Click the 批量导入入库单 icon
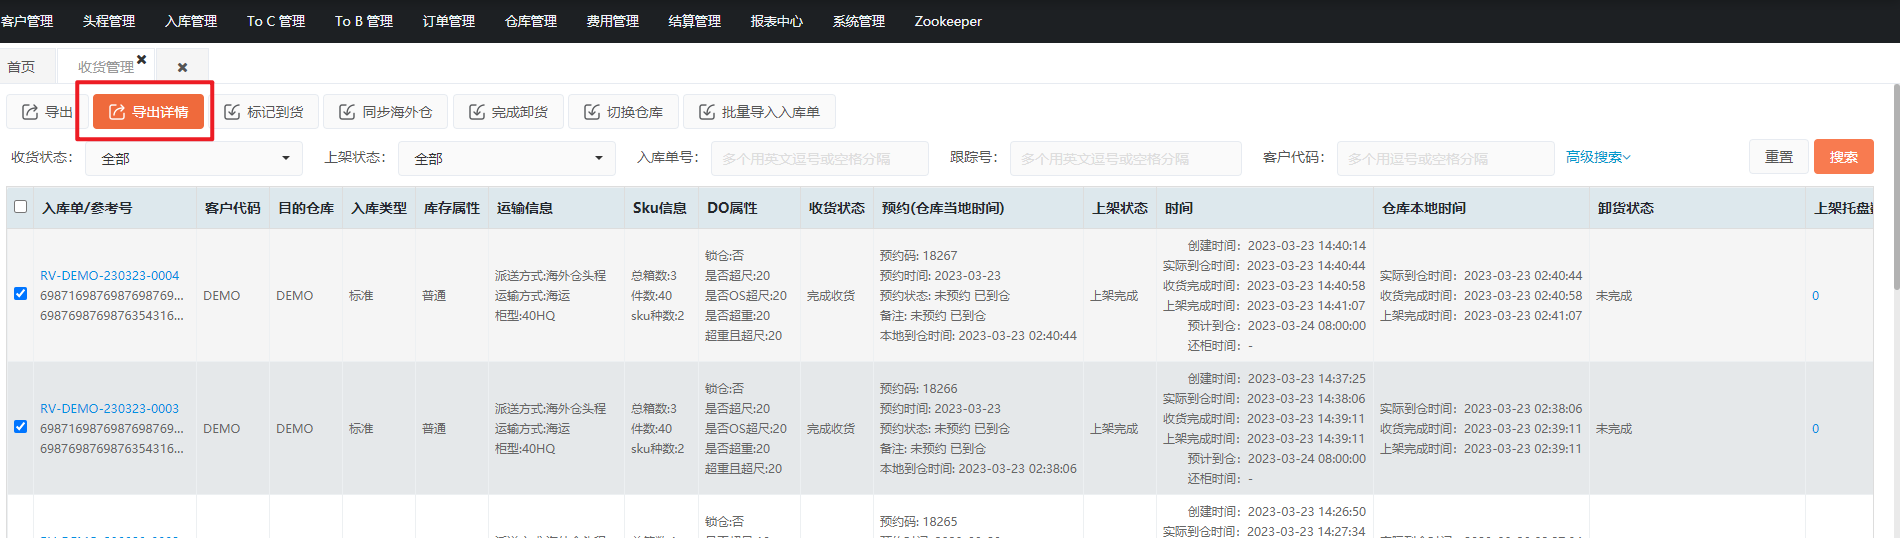 707,112
